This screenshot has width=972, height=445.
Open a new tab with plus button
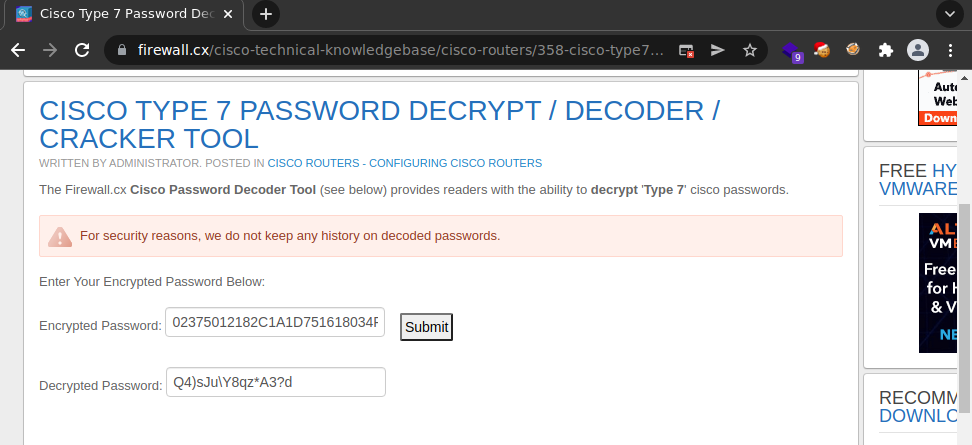point(266,14)
